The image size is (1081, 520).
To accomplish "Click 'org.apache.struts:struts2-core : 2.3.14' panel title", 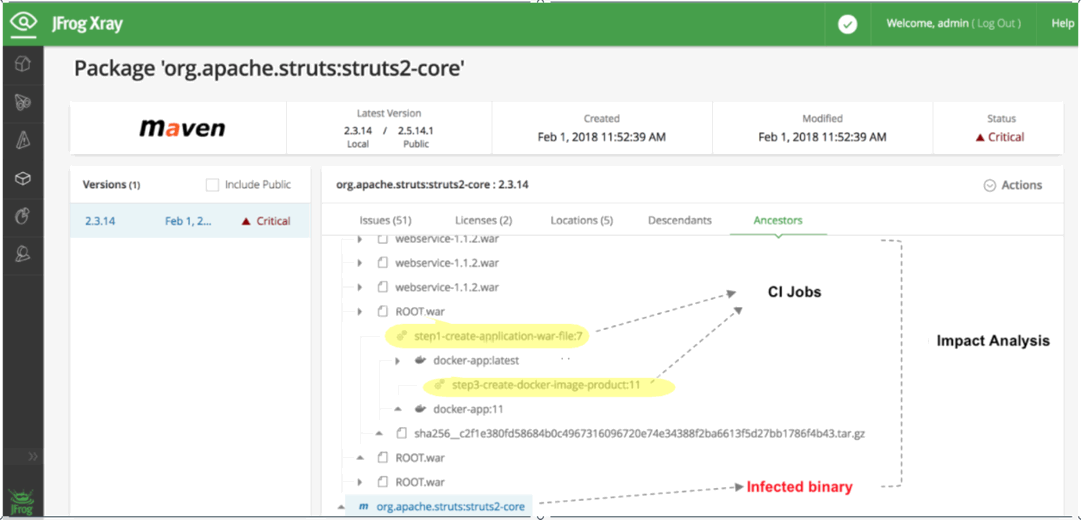I will [432, 185].
